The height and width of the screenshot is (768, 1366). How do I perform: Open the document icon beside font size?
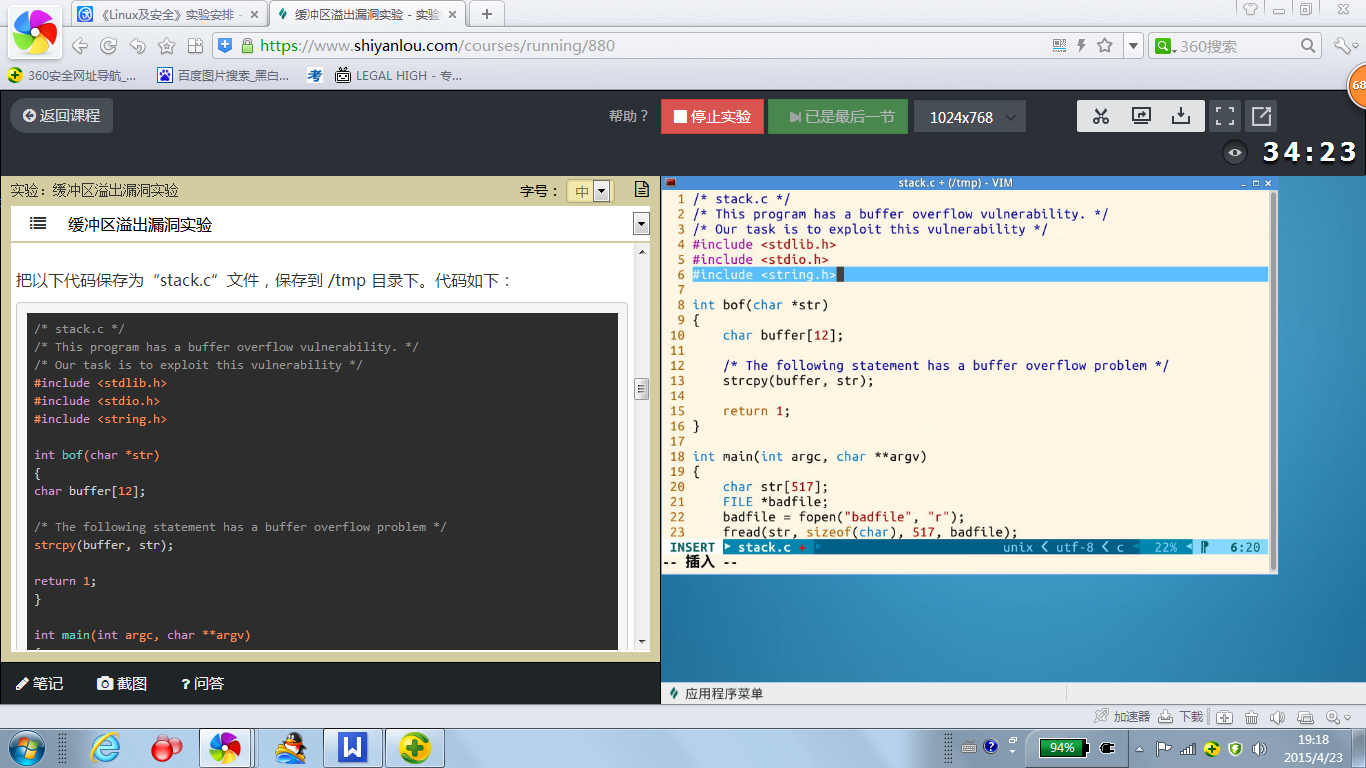click(642, 190)
